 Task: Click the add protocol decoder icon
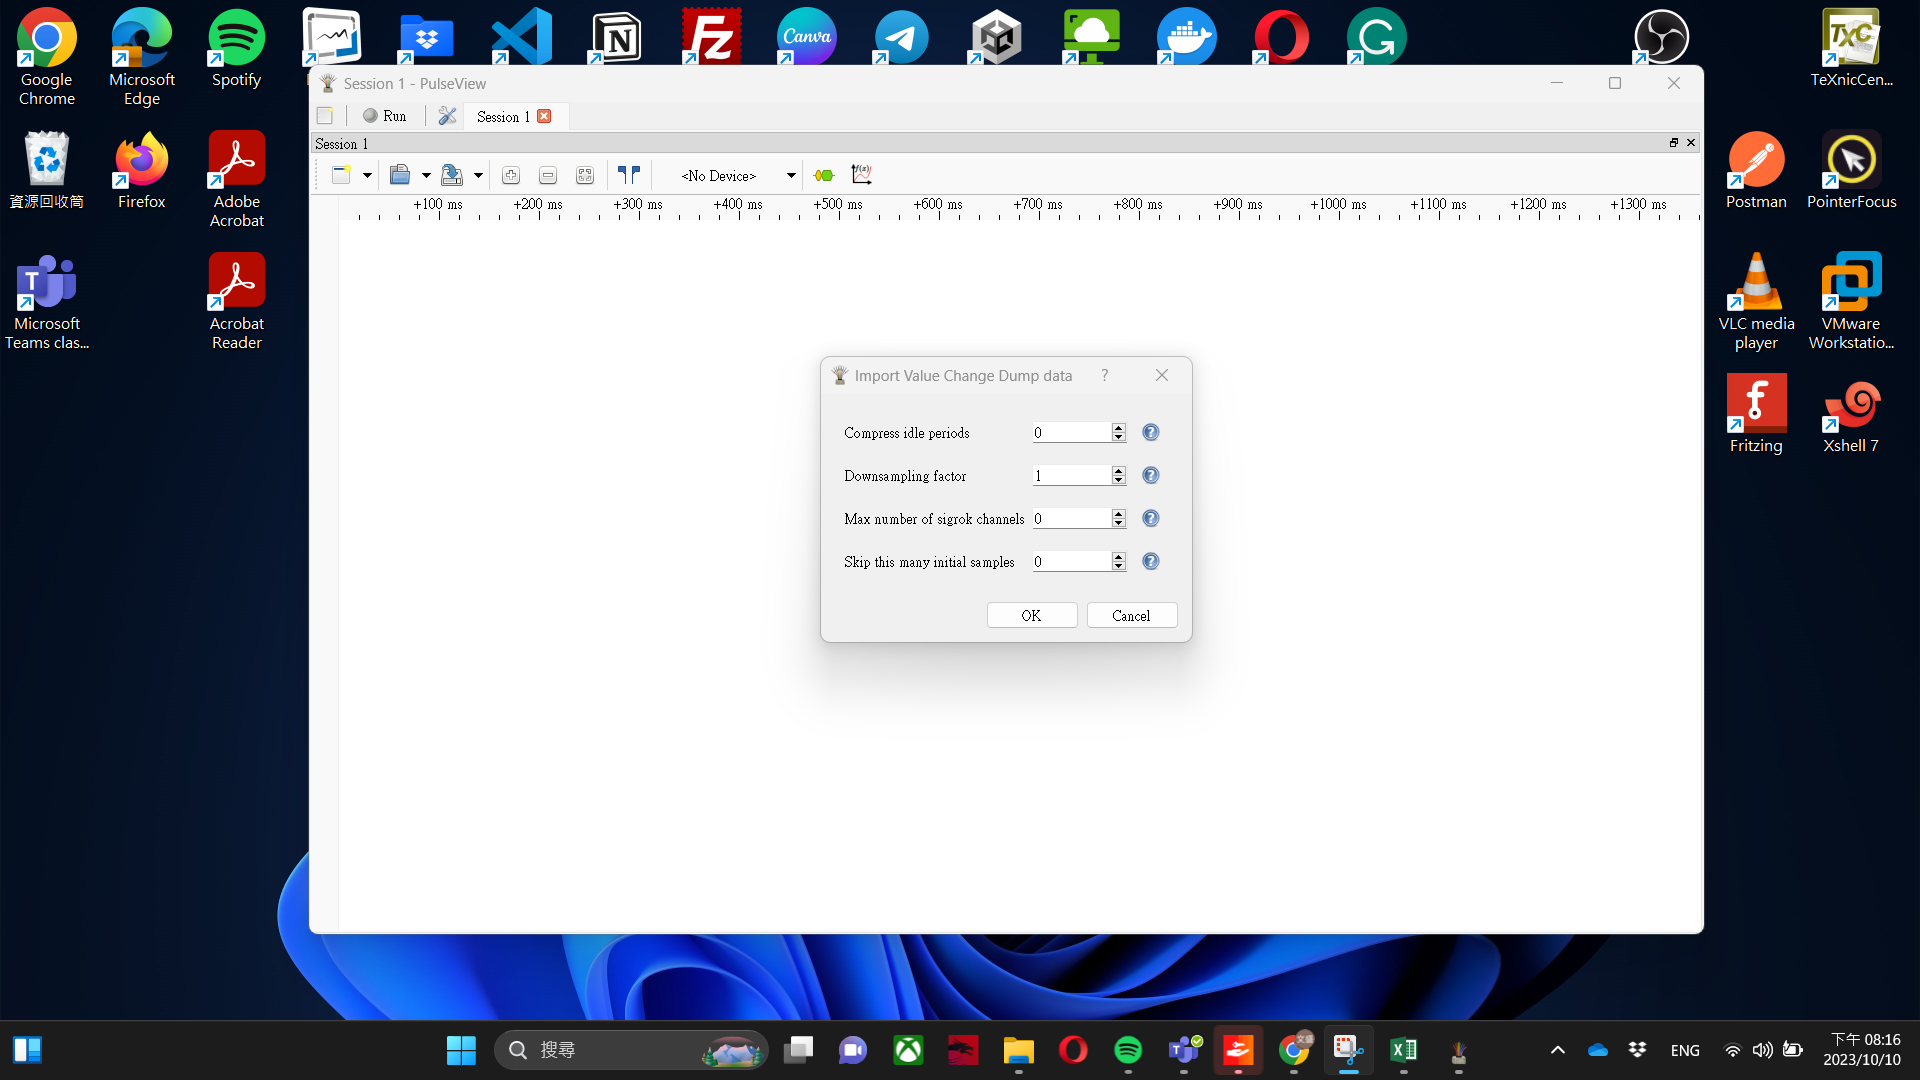pyautogui.click(x=824, y=176)
